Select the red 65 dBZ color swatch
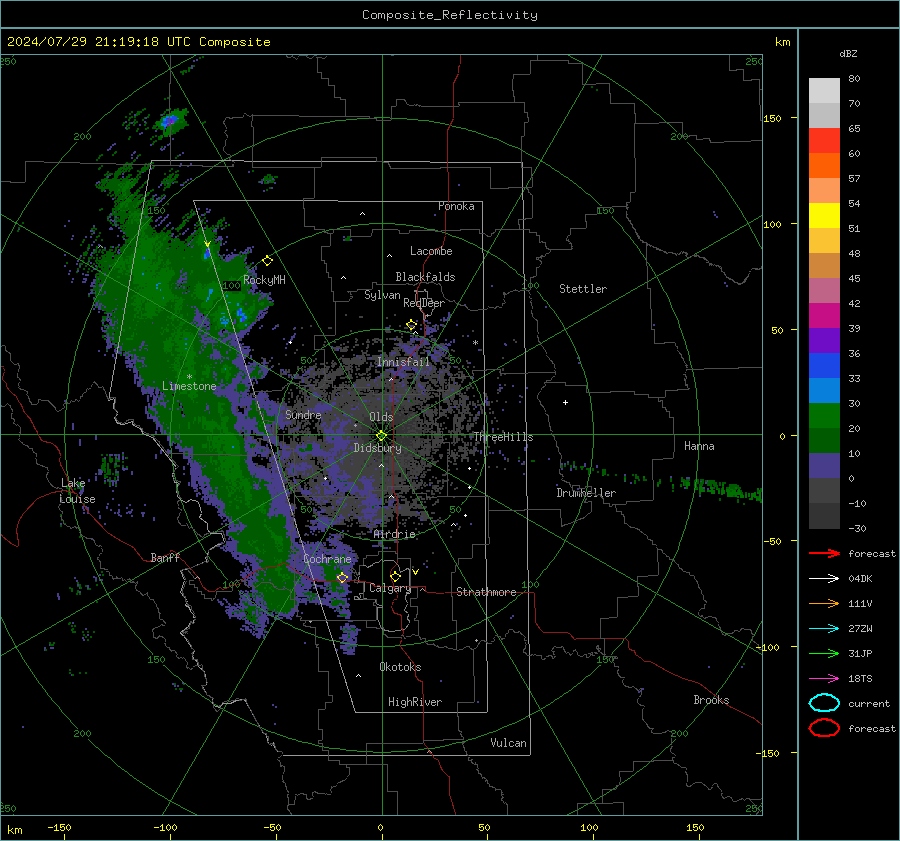The height and width of the screenshot is (841, 900). 824,140
